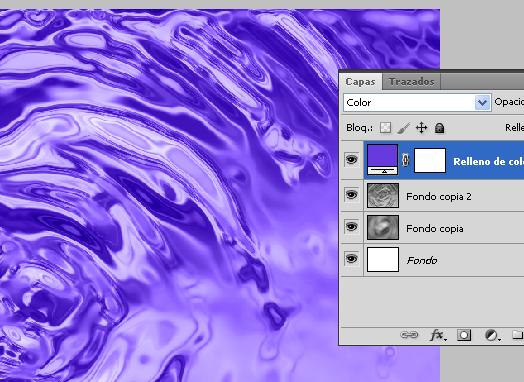The height and width of the screenshot is (382, 524).
Task: Open the fx layer style menu
Action: tap(438, 335)
